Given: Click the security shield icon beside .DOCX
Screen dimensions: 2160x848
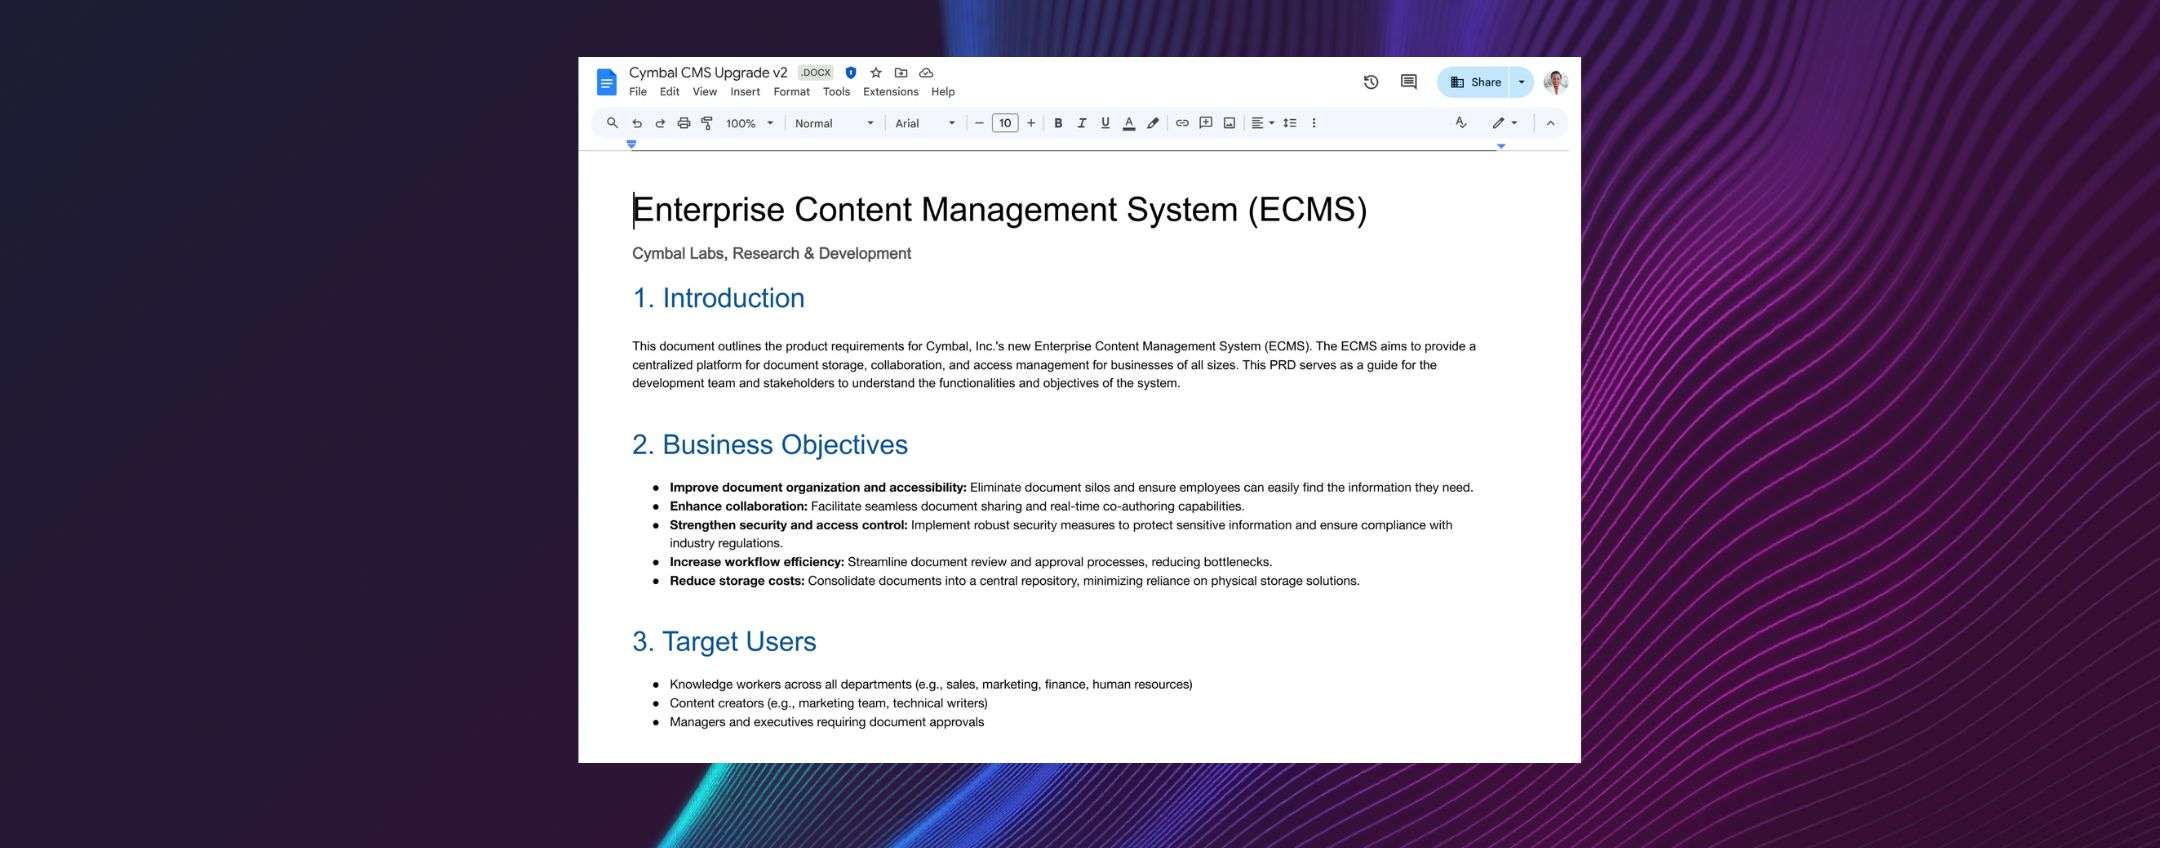Looking at the screenshot, I should [851, 73].
